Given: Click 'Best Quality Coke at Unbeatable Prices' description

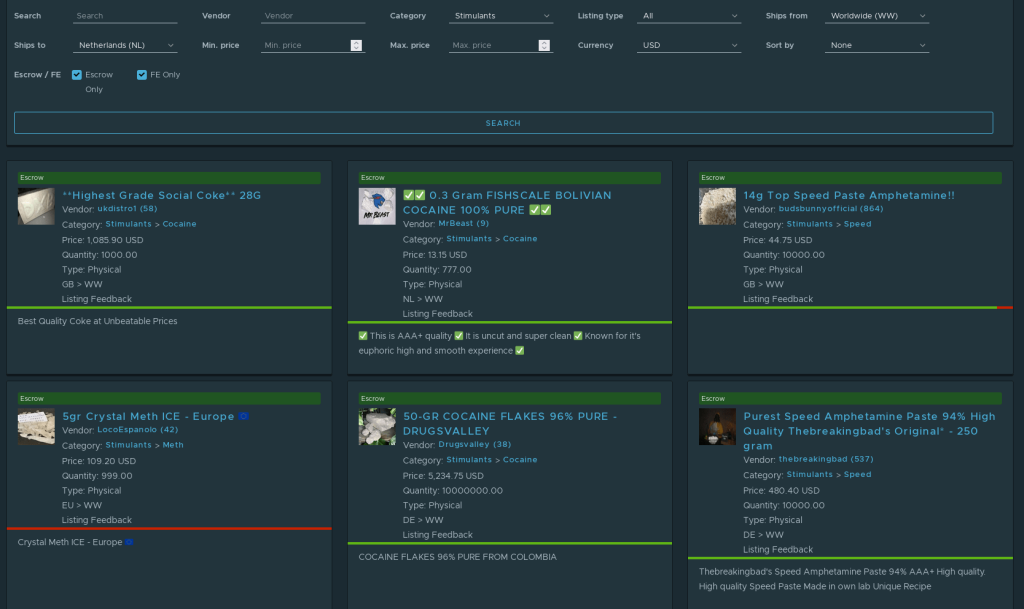Looking at the screenshot, I should pos(97,321).
